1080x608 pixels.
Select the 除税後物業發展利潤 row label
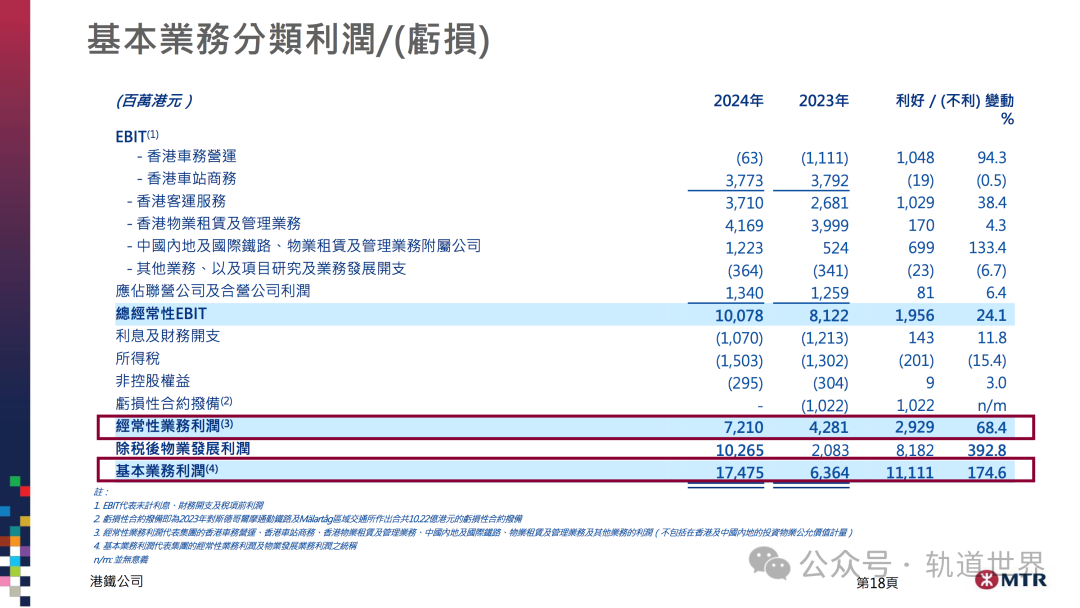[183, 448]
